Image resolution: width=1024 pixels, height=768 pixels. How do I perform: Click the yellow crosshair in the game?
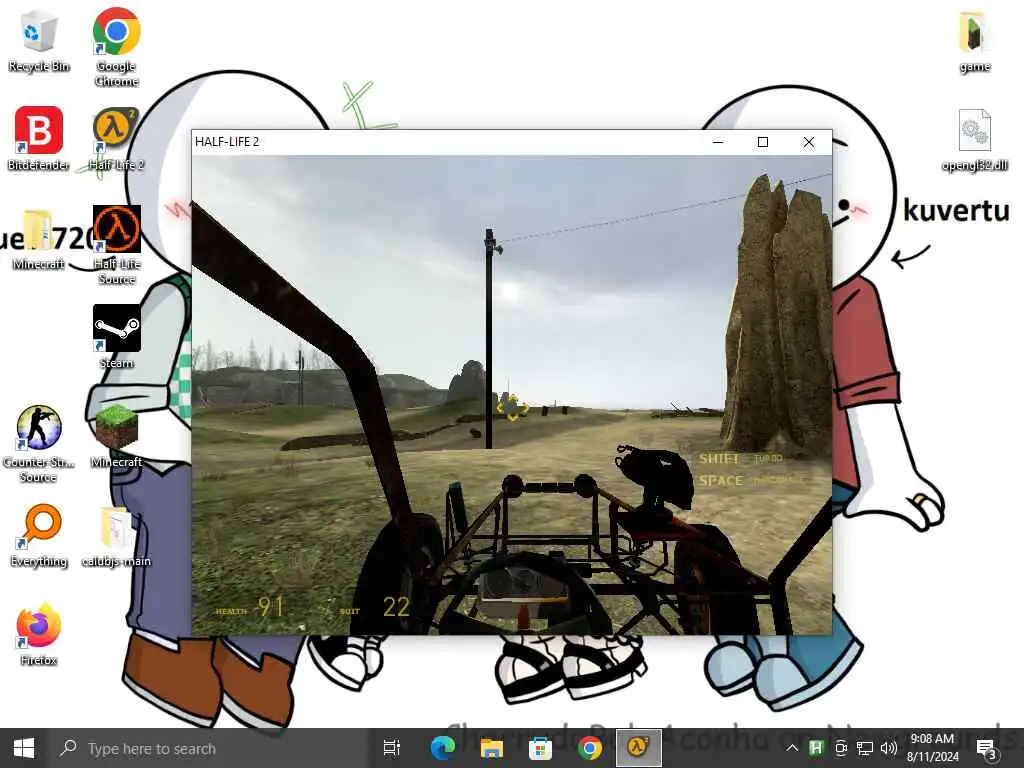tap(513, 408)
